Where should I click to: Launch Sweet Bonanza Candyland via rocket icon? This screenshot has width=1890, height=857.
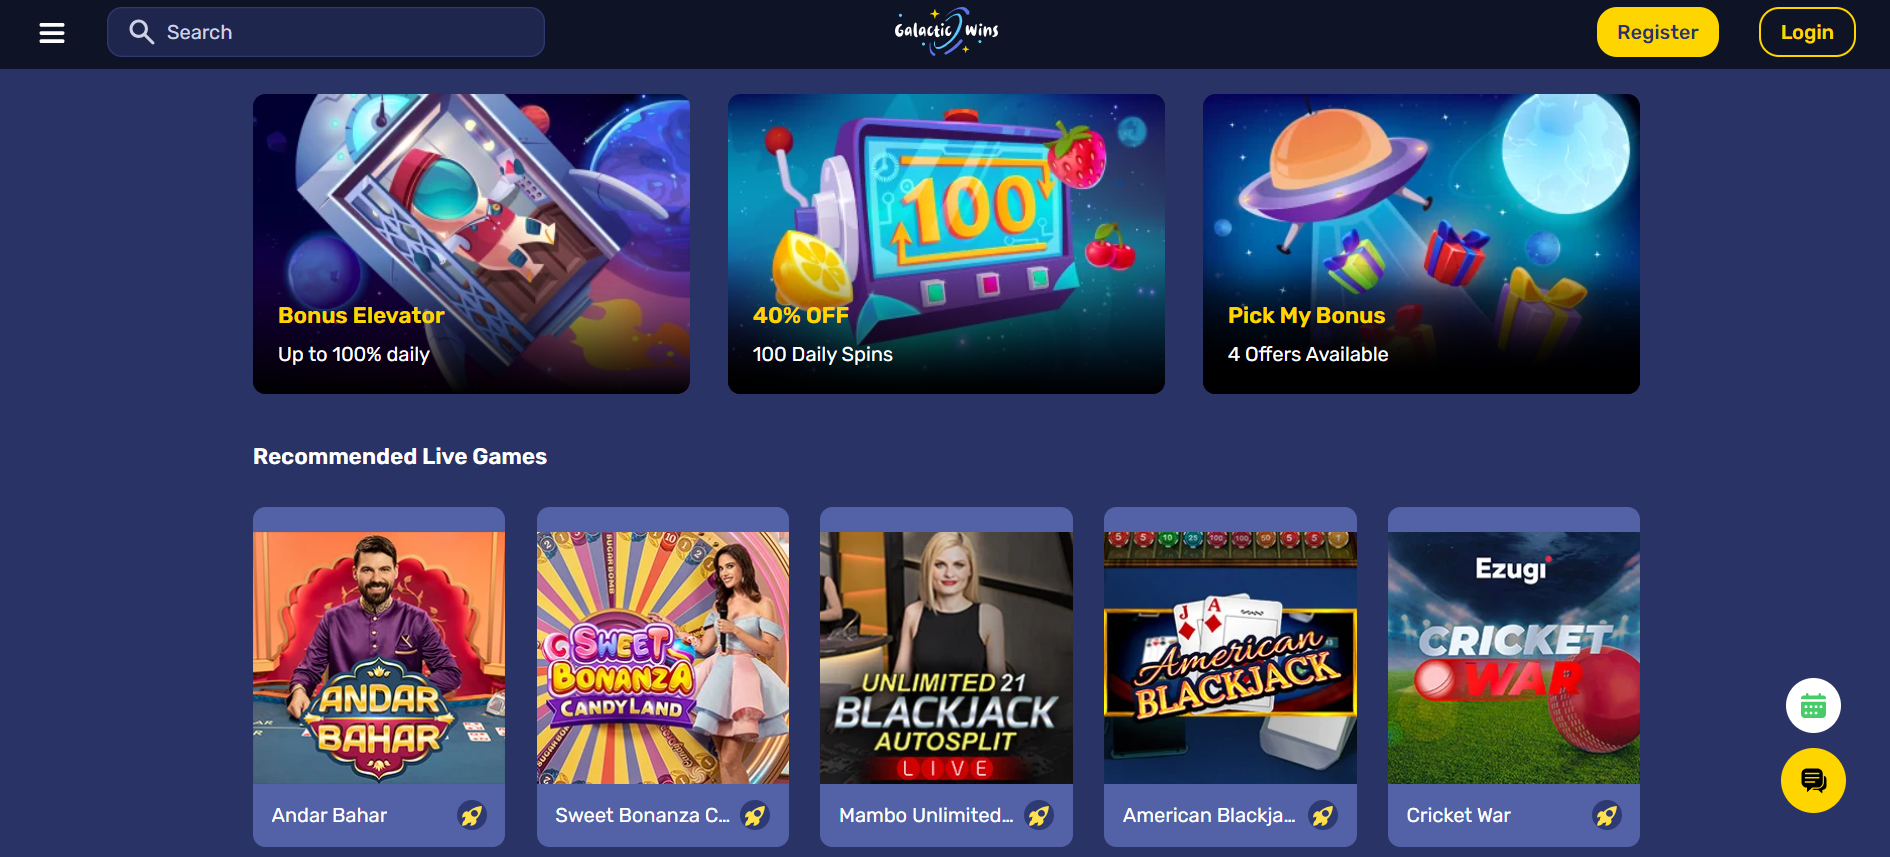tap(755, 815)
